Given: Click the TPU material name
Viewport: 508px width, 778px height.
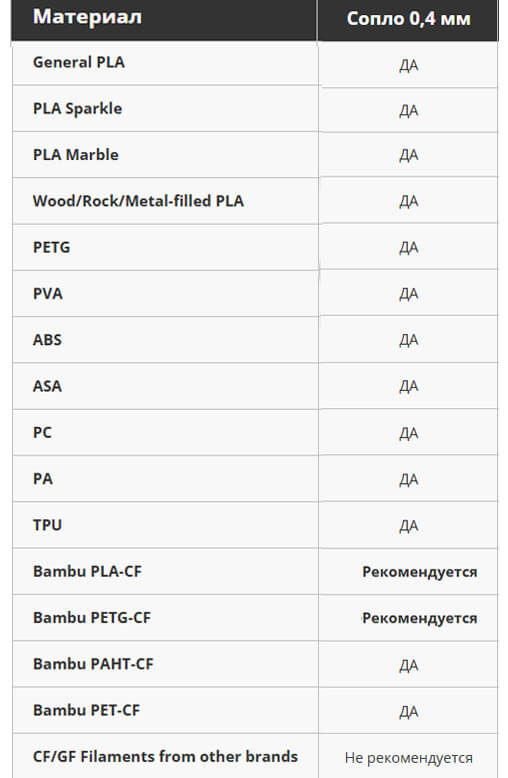Looking at the screenshot, I should point(47,525).
